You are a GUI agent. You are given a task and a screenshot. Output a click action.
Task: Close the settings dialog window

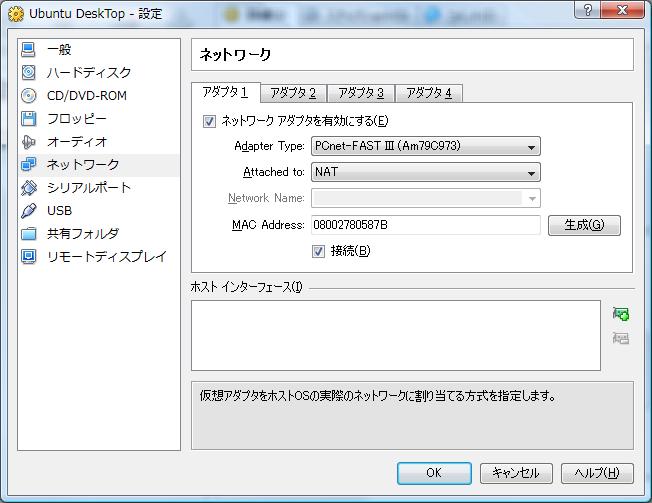622,9
